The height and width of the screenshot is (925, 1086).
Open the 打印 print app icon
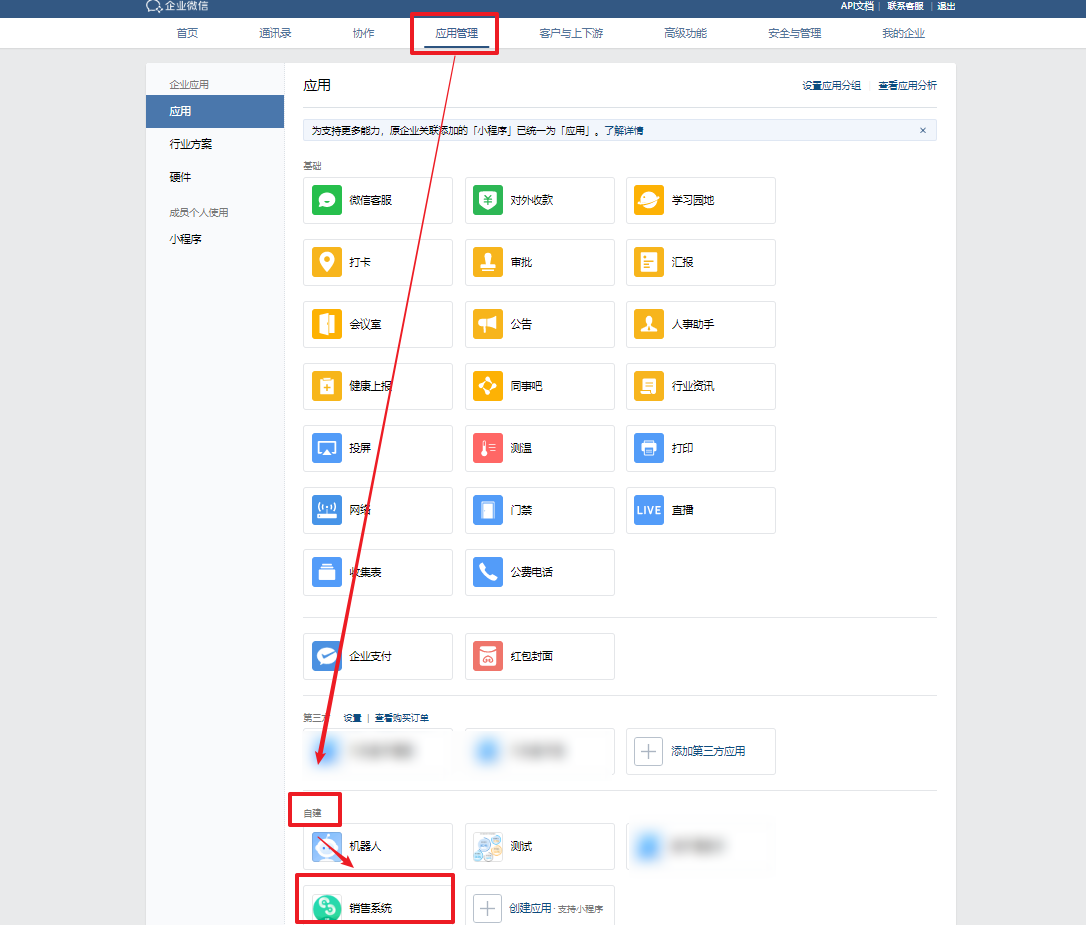[x=649, y=448]
